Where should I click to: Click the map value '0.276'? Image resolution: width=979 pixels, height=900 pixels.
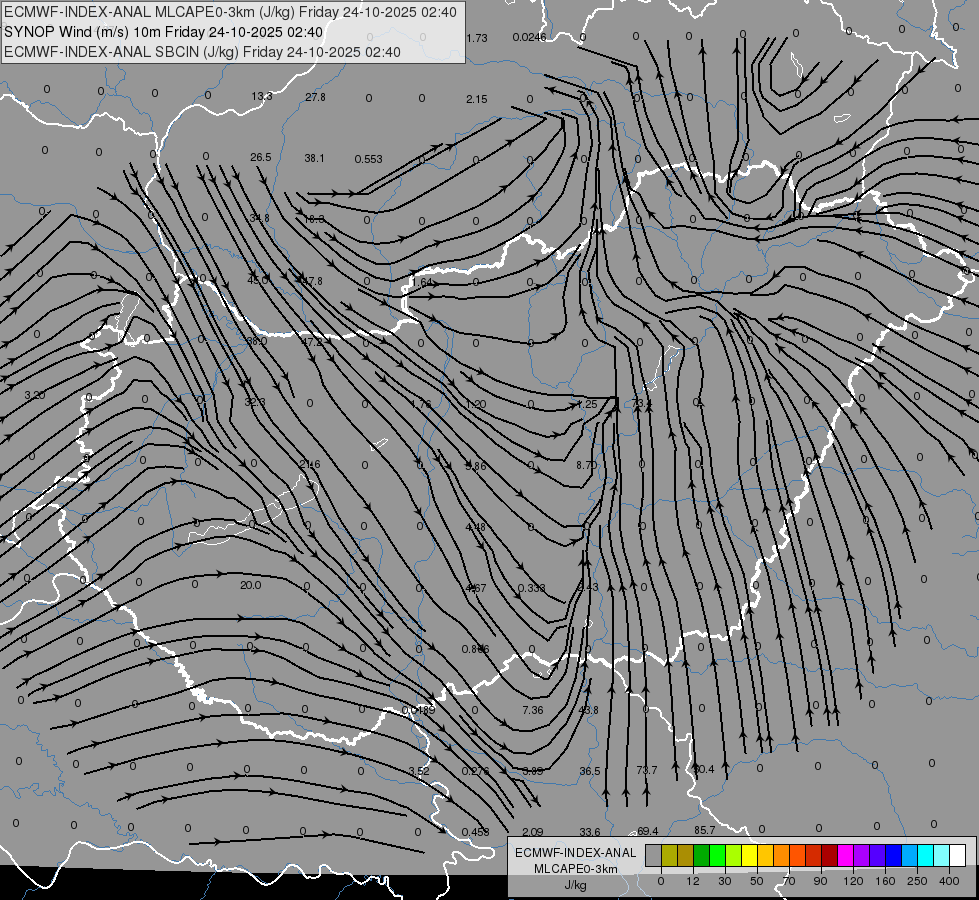click(x=475, y=771)
